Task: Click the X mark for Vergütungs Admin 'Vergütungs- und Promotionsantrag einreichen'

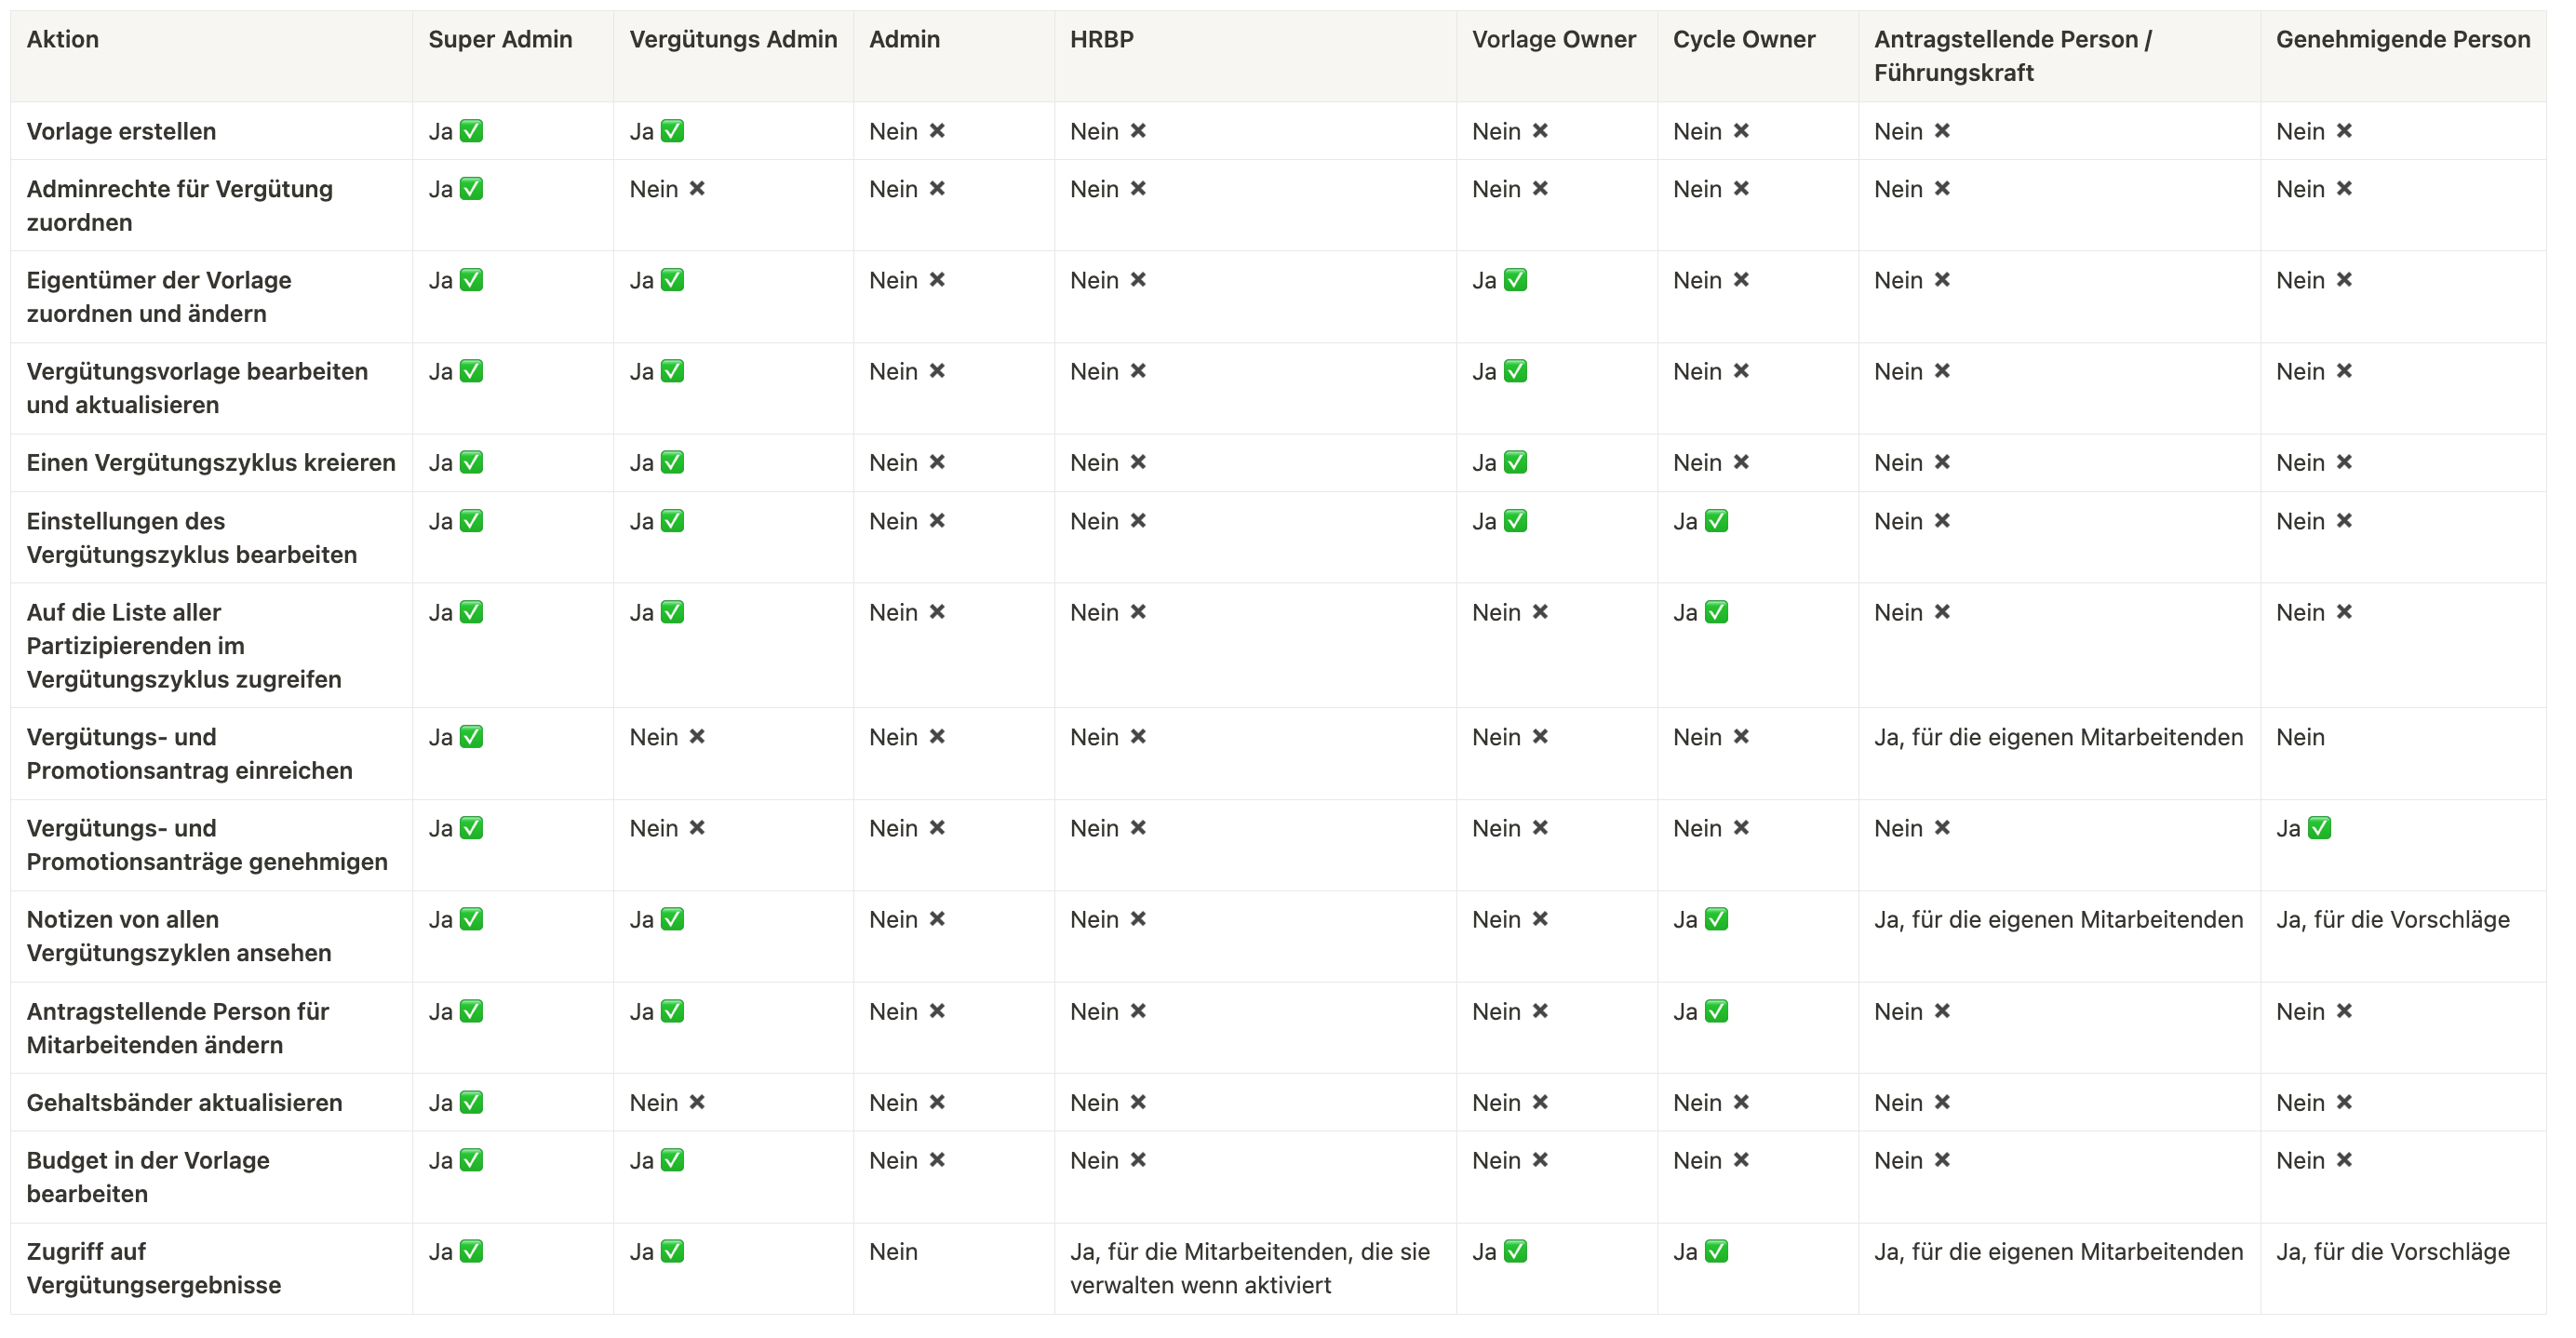Action: tap(697, 737)
